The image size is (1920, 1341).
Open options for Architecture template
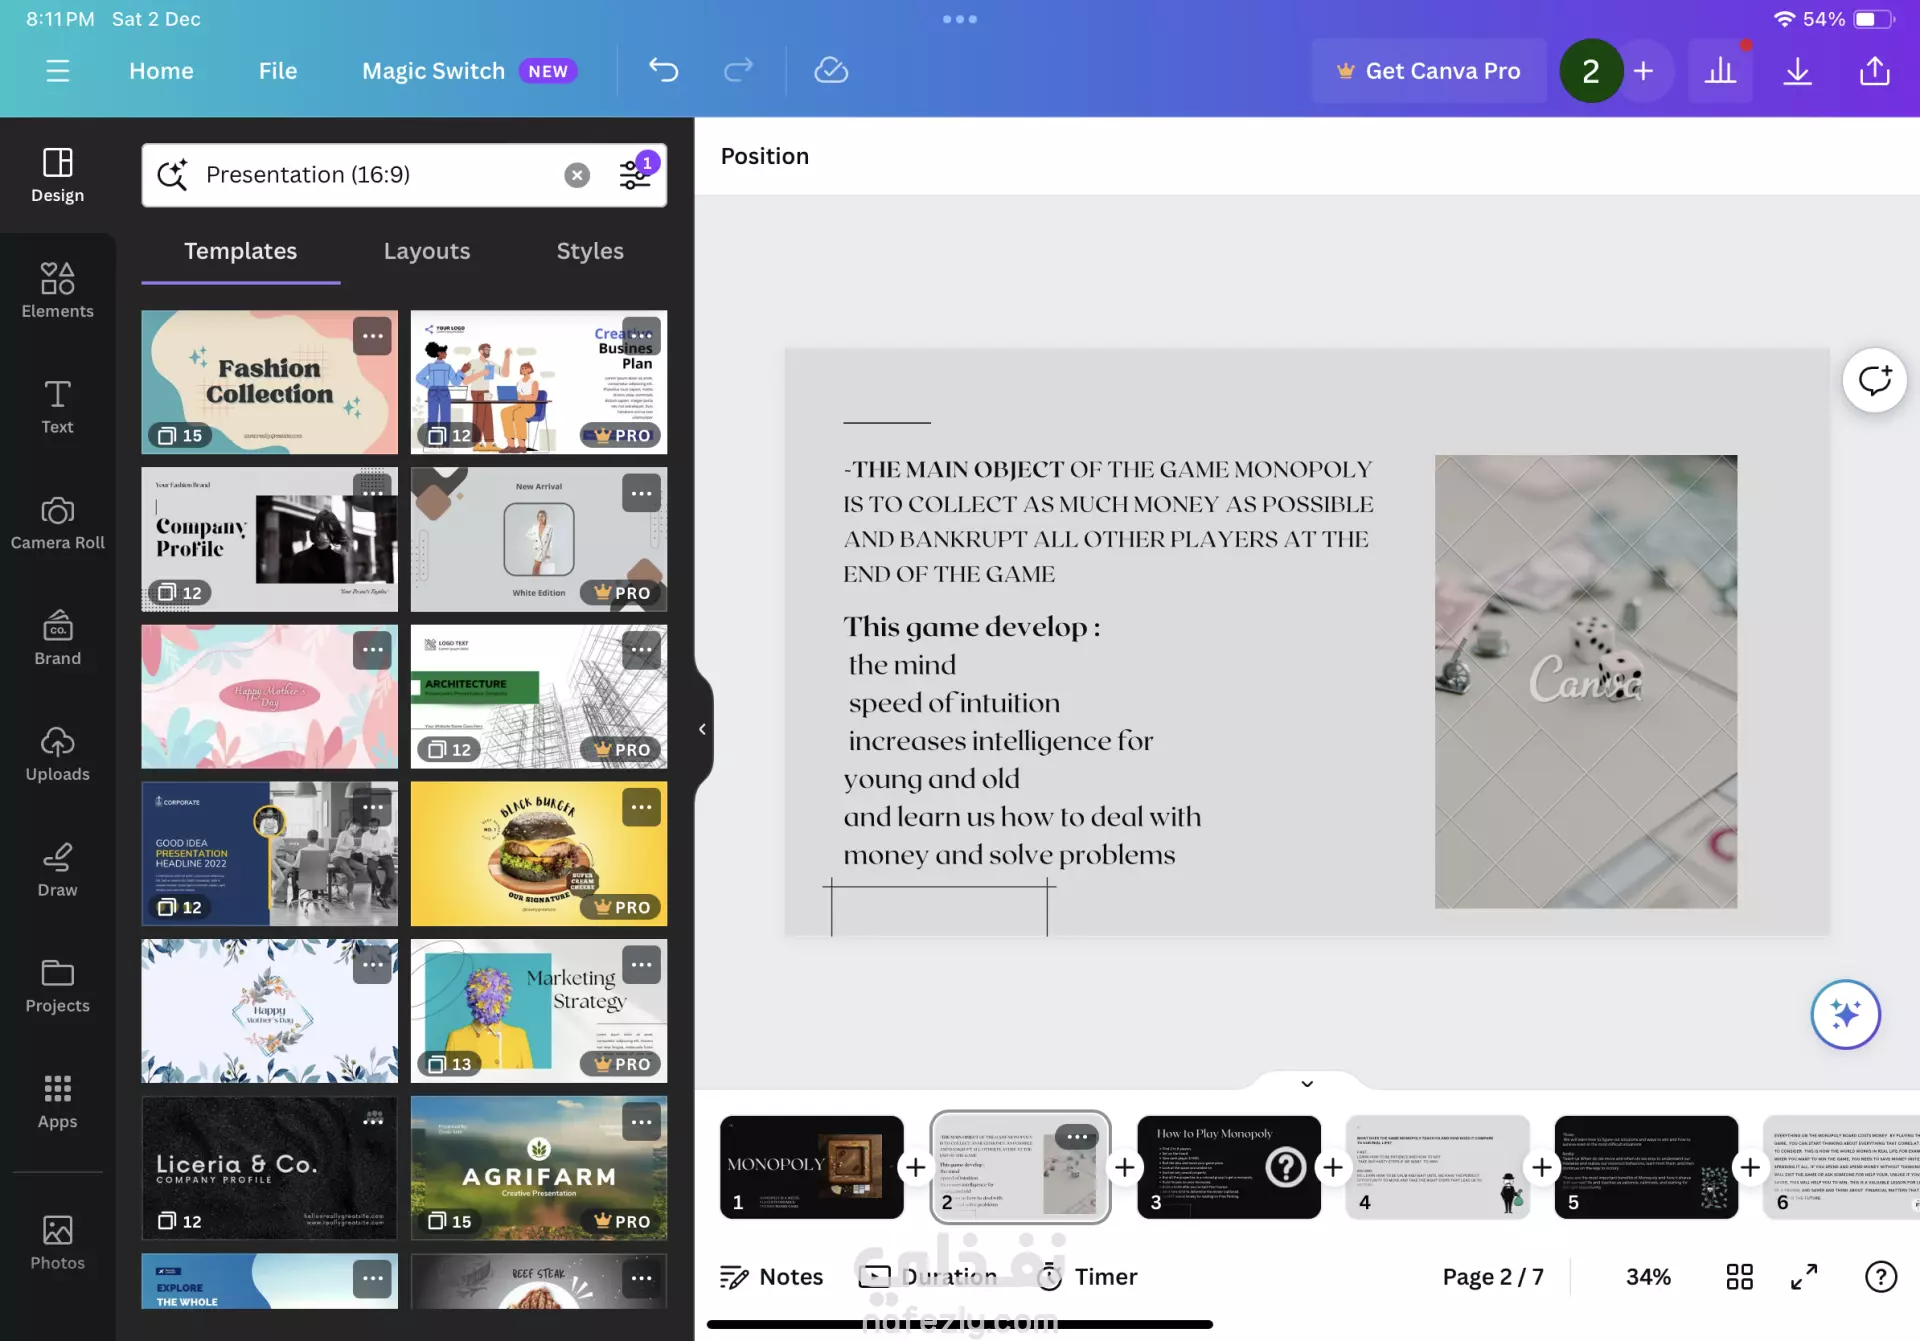coord(641,650)
